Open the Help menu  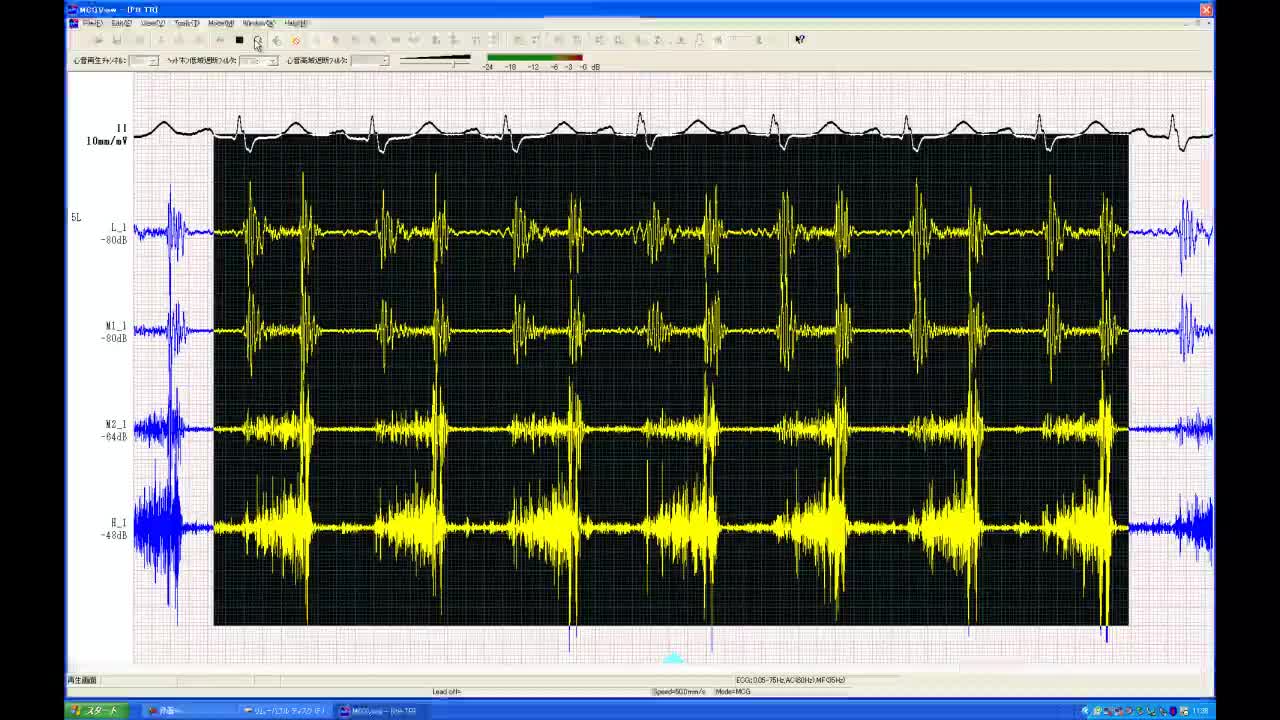point(295,23)
